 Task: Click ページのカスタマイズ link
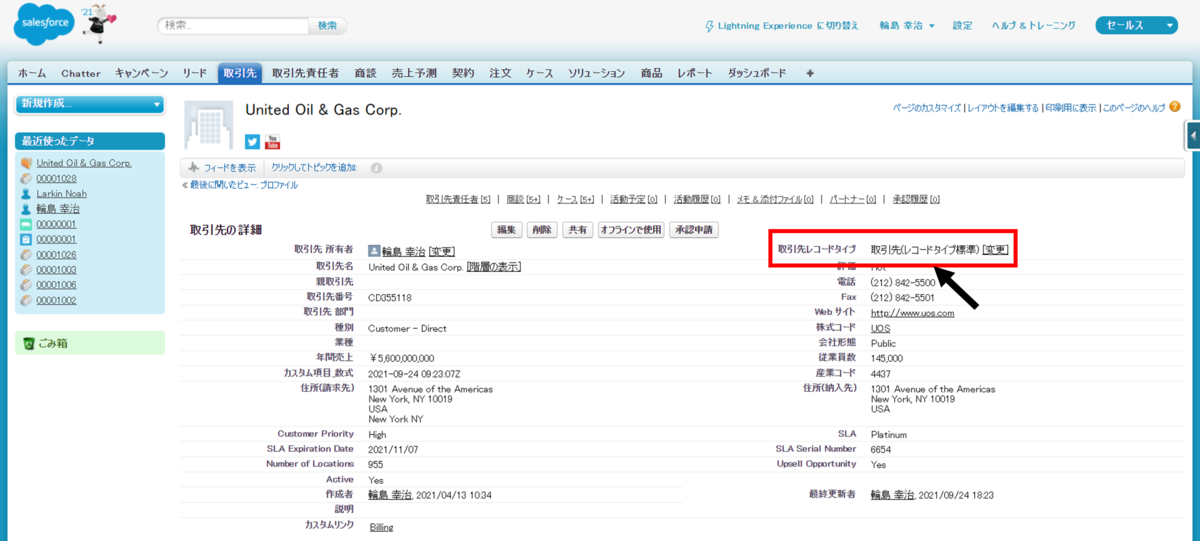[x=927, y=107]
